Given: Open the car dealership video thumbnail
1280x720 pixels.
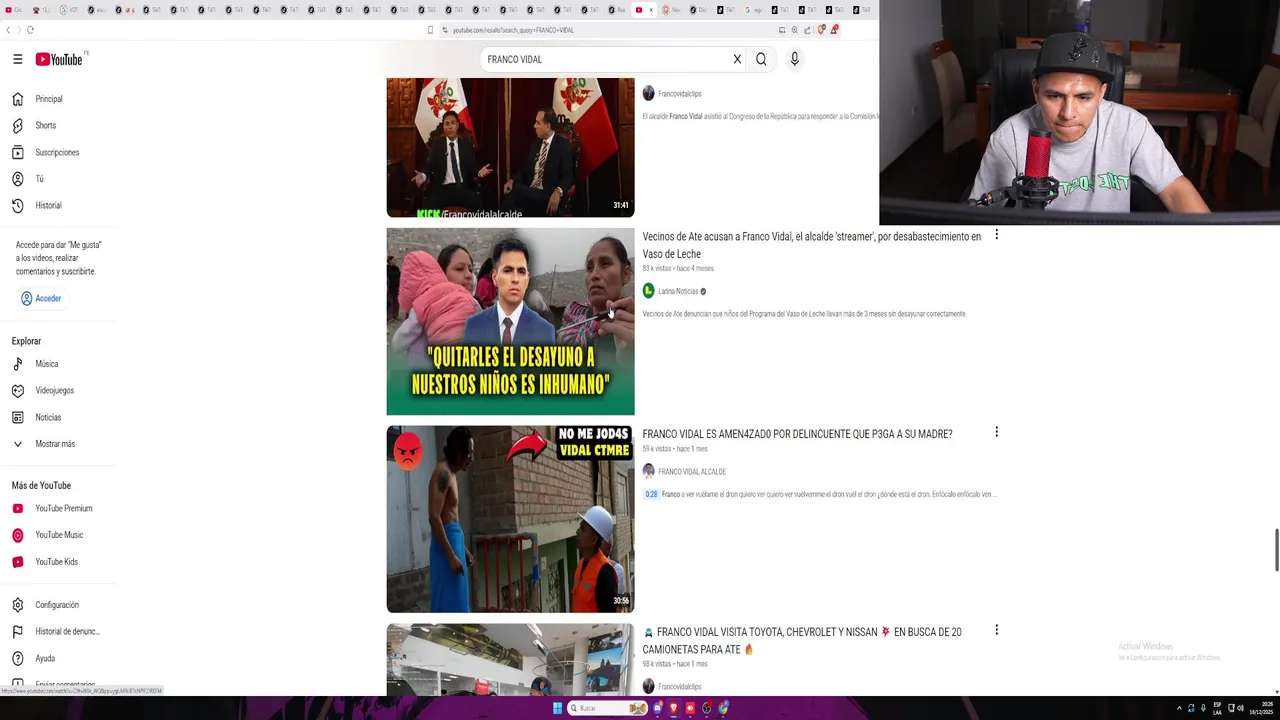Looking at the screenshot, I should [x=510, y=659].
